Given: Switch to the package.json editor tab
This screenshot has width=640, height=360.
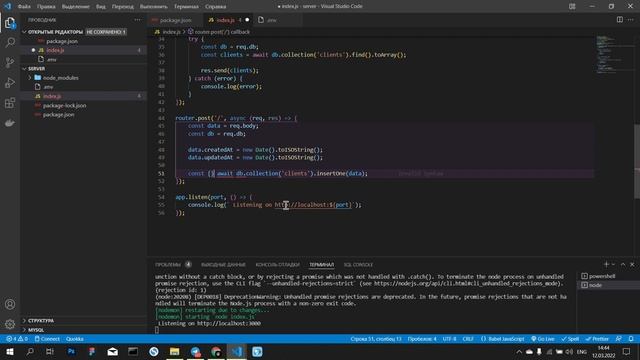Looking at the screenshot, I should (x=175, y=20).
